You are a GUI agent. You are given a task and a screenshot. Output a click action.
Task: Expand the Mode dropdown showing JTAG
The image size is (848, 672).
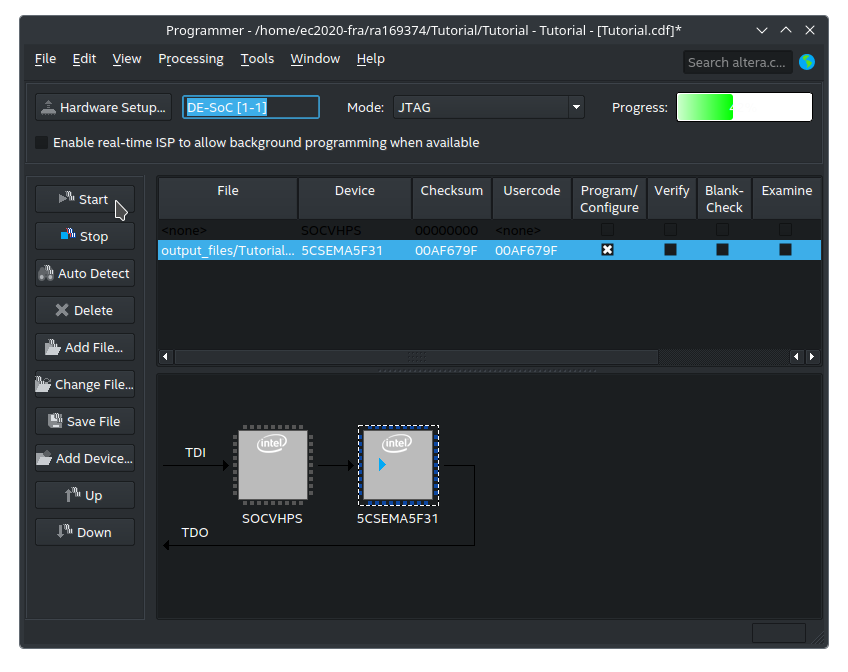point(488,108)
